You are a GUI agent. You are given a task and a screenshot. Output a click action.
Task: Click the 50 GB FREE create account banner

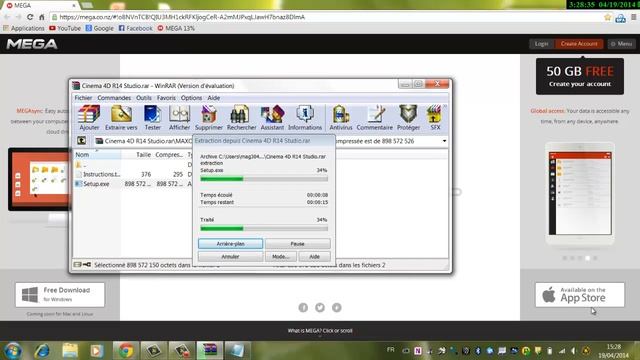pyautogui.click(x=580, y=76)
